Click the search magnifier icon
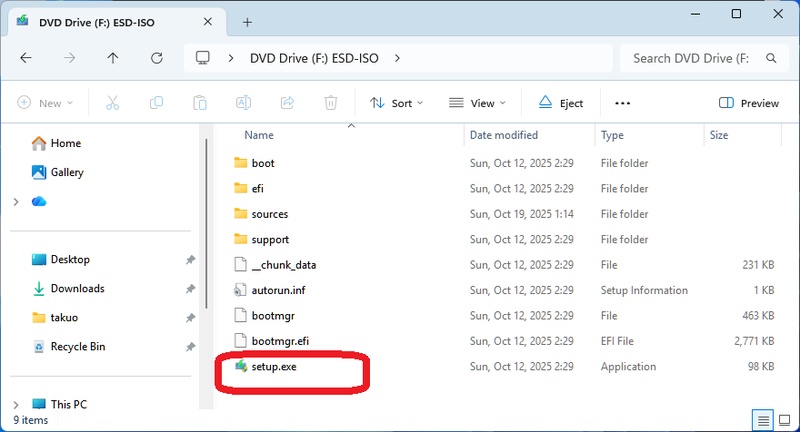Image resolution: width=800 pixels, height=432 pixels. 771,58
